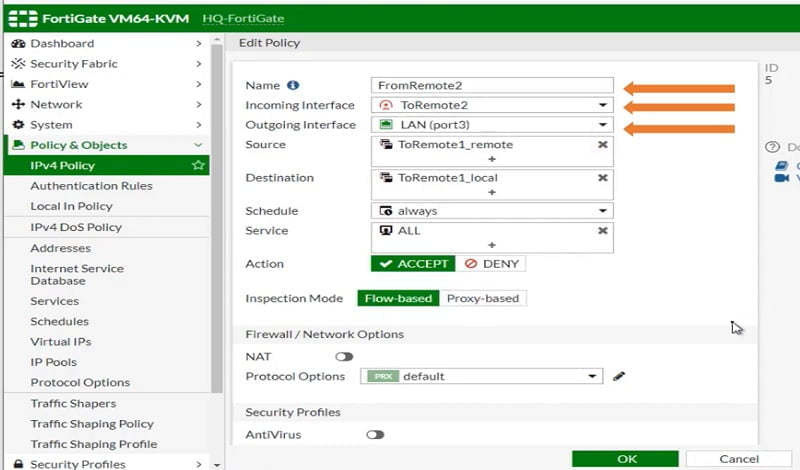Click the ToRemote1_remote address icon
Viewport: 800px width, 470px height.
[x=386, y=144]
